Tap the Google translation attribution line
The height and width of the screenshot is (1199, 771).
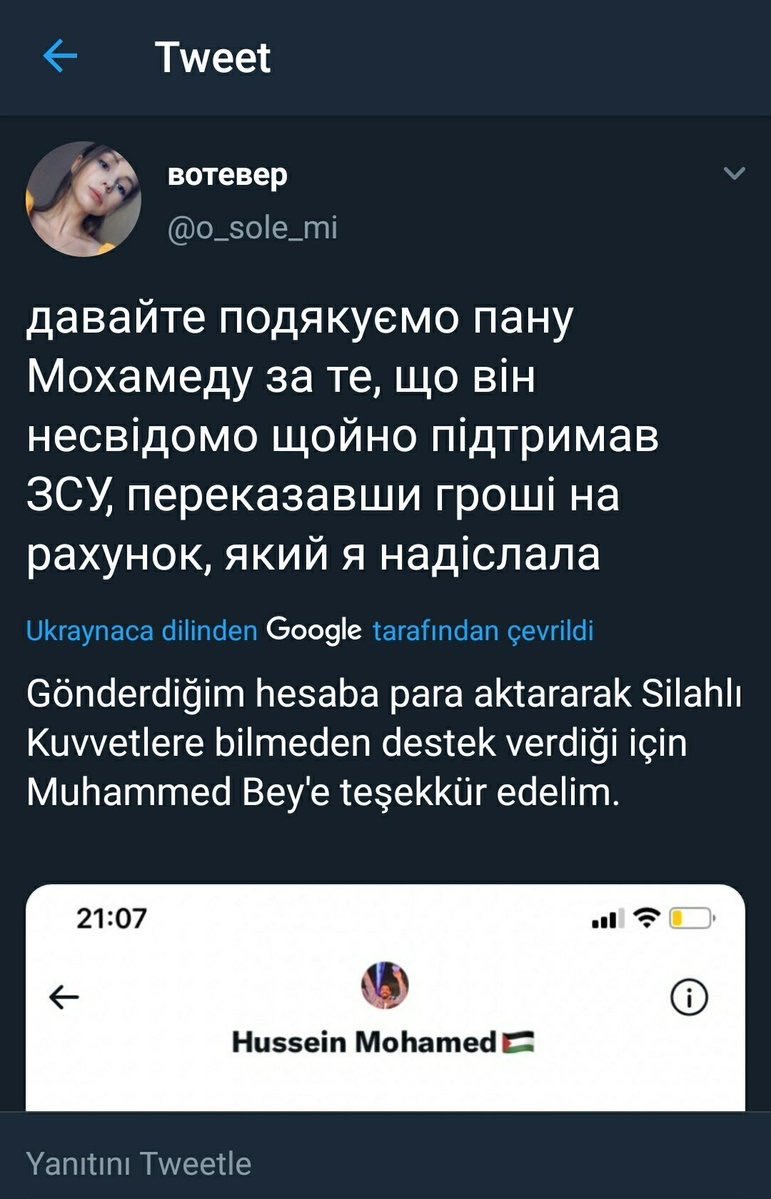tap(310, 631)
